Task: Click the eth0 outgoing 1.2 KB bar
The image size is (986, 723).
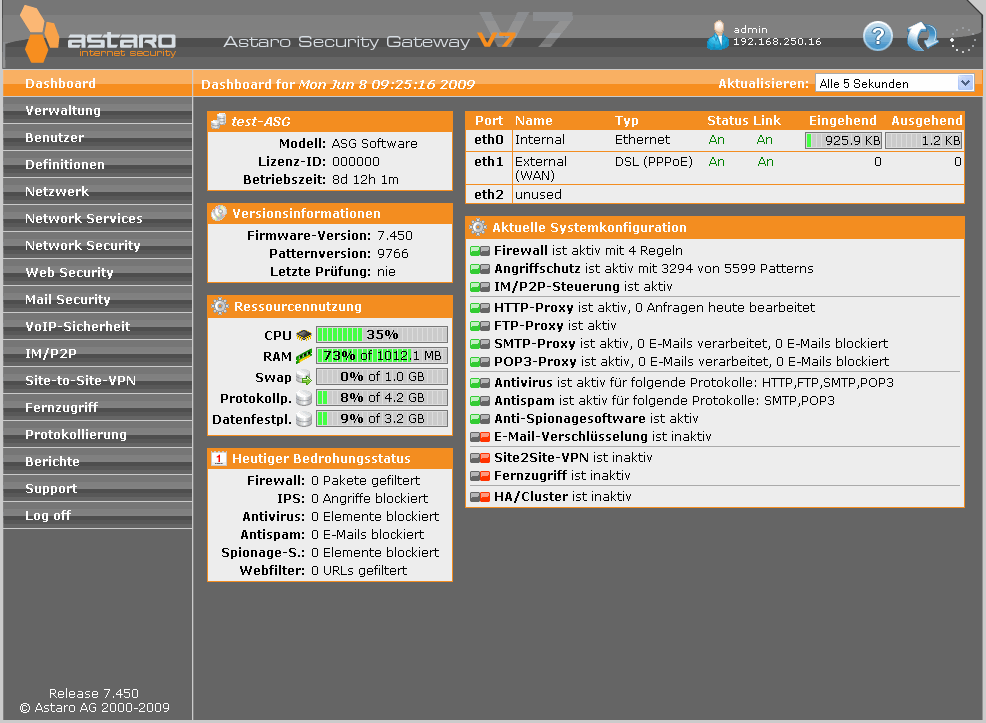Action: (923, 140)
